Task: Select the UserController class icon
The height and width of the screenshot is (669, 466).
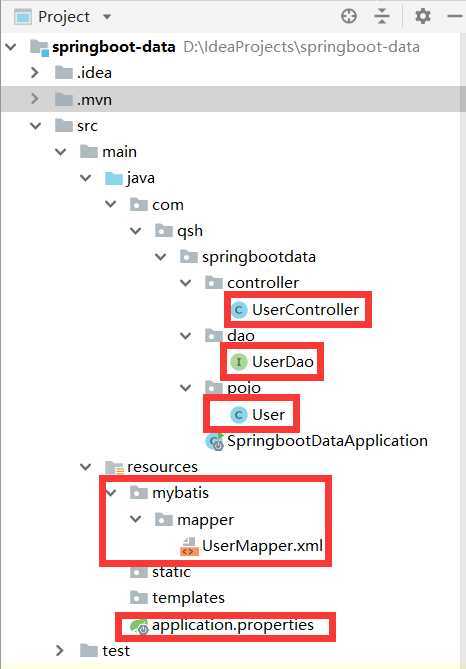Action: point(239,309)
